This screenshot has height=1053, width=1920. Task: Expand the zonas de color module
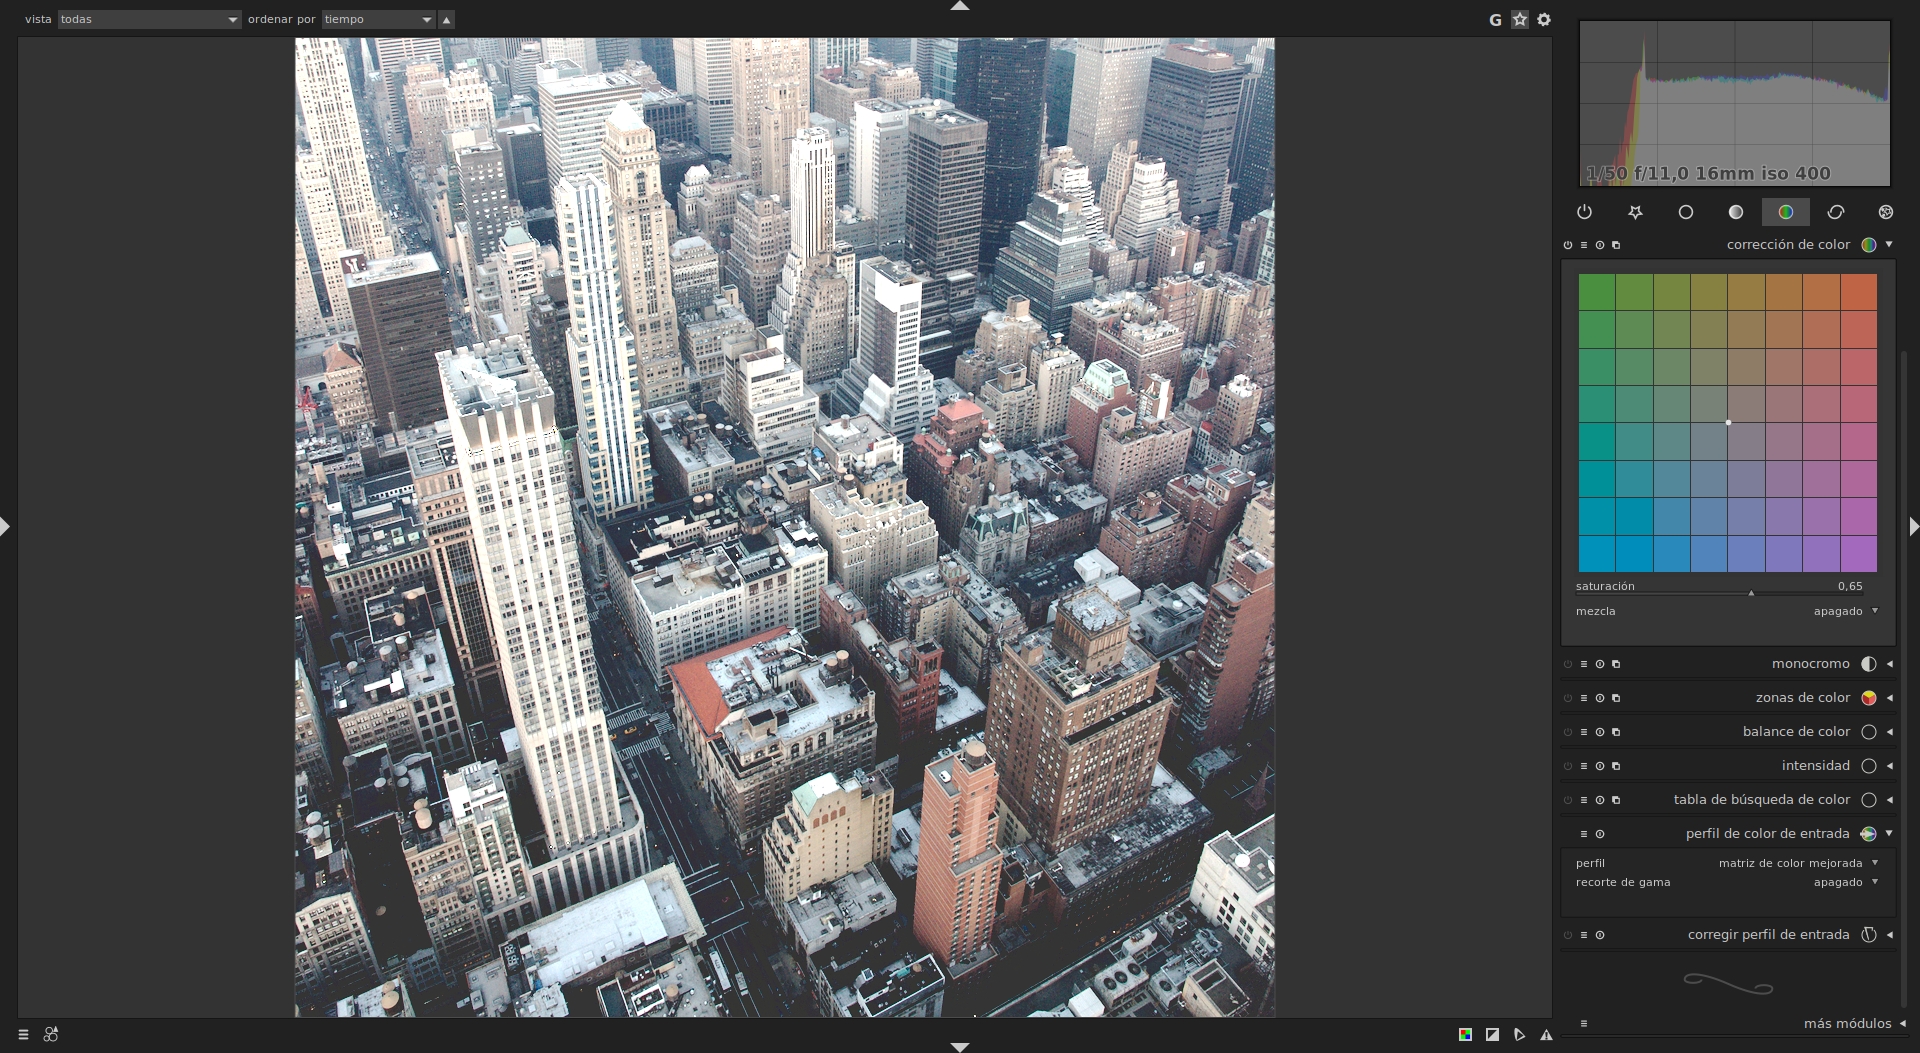(x=1889, y=698)
